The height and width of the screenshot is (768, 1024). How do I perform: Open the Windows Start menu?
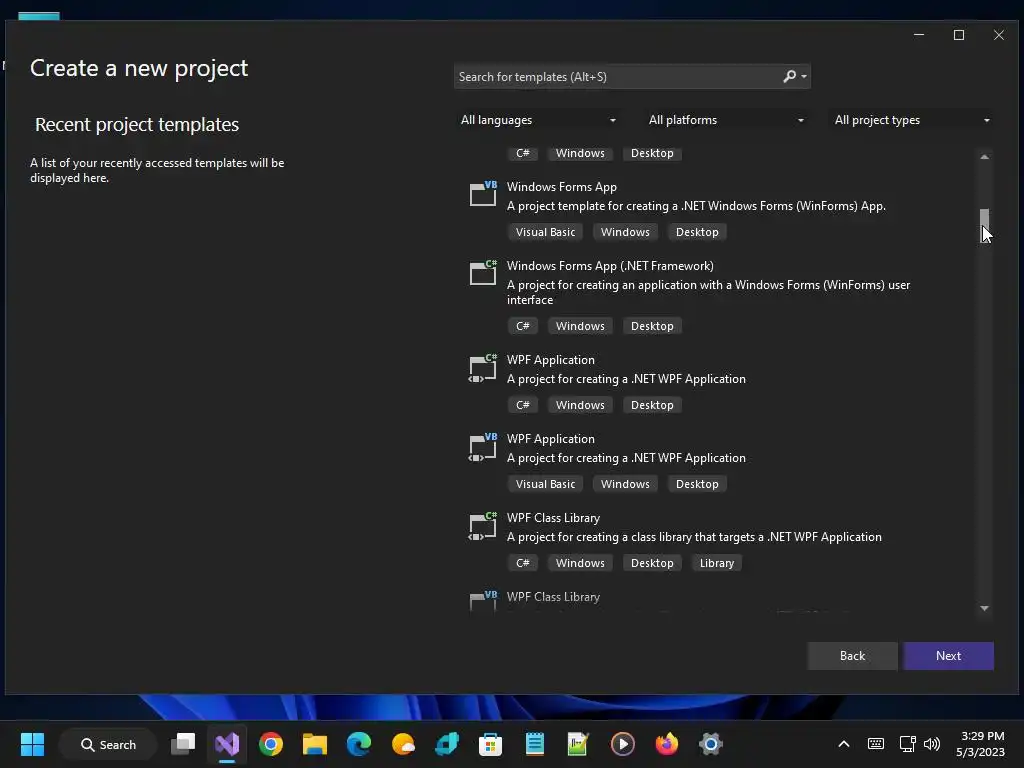click(x=33, y=744)
